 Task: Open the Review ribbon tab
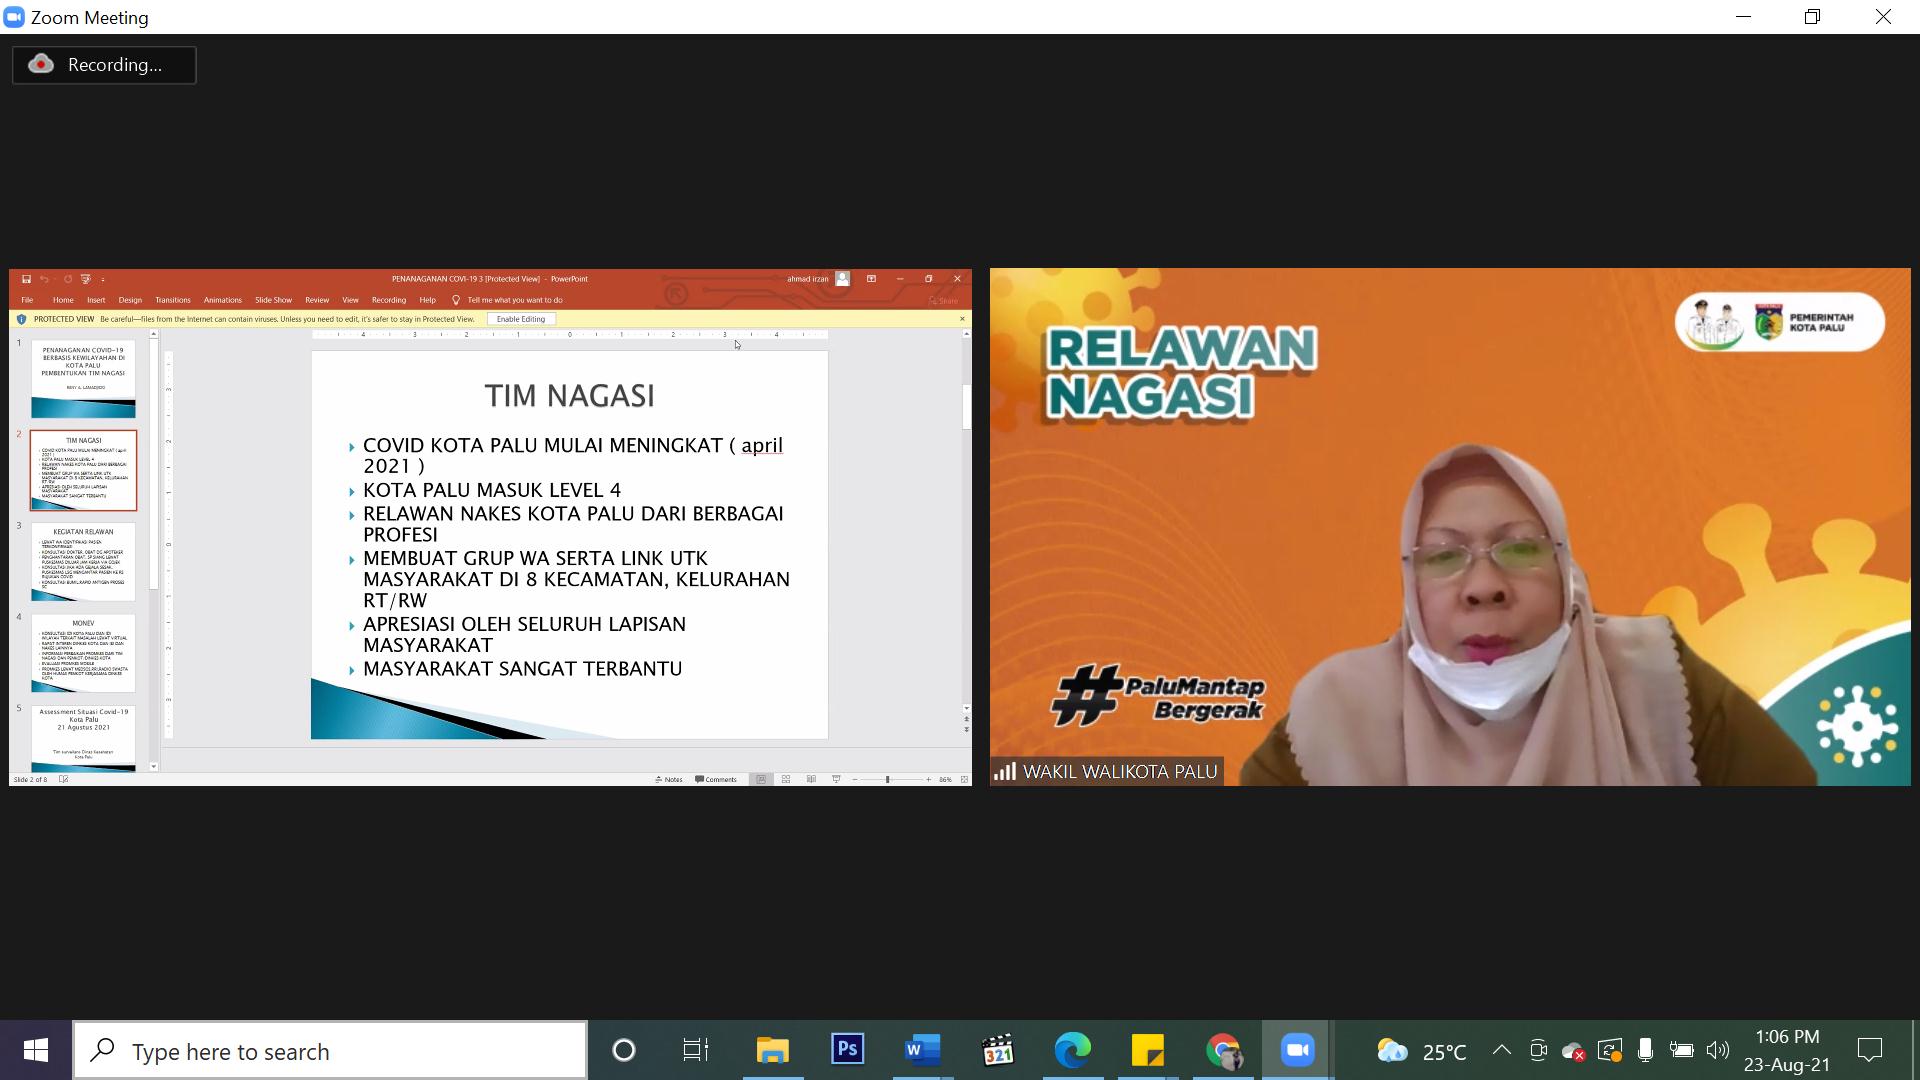317,300
